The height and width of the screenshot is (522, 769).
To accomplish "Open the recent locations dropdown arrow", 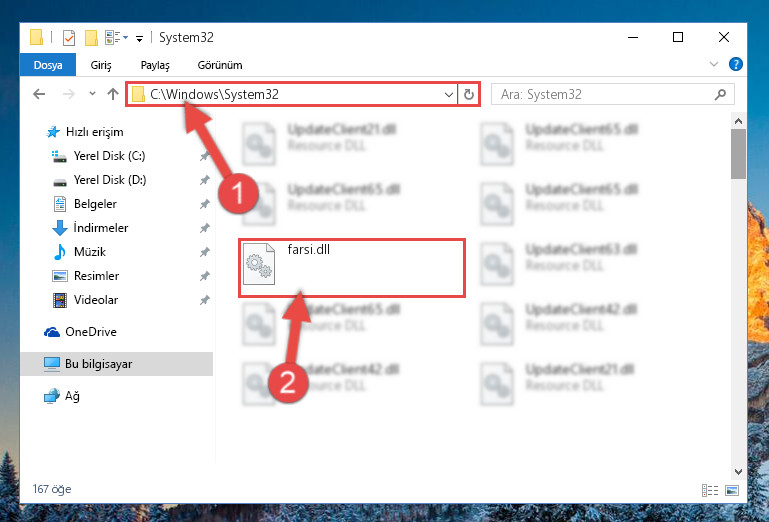I will [x=92, y=94].
